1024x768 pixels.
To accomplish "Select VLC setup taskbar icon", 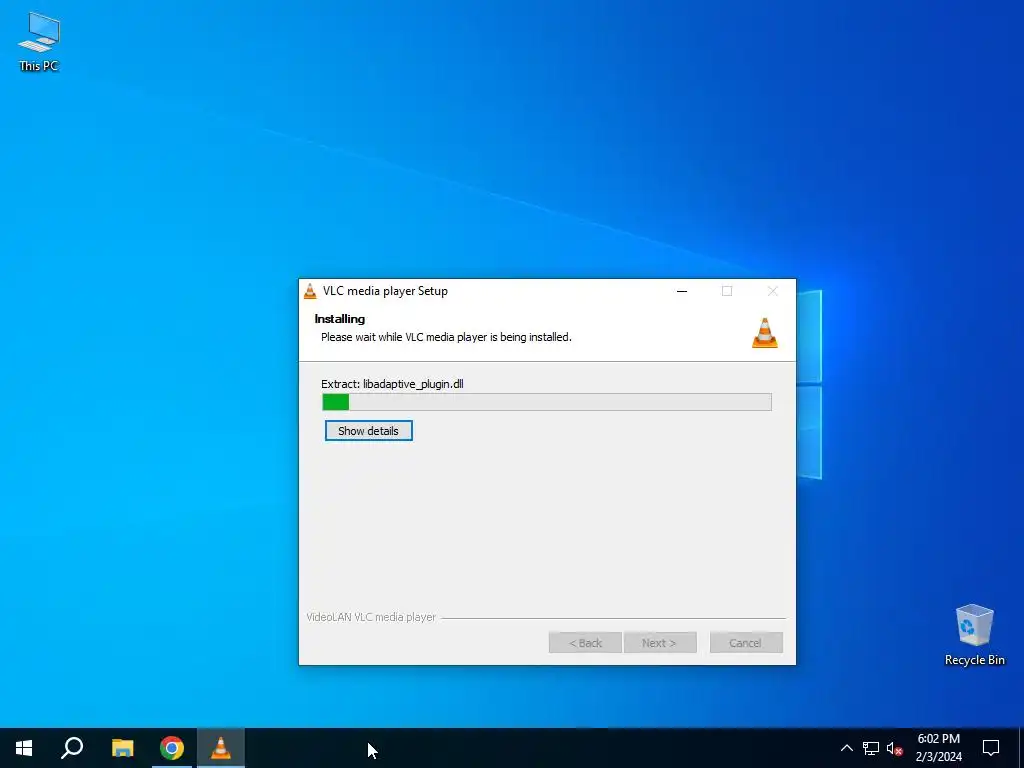I will coord(221,748).
